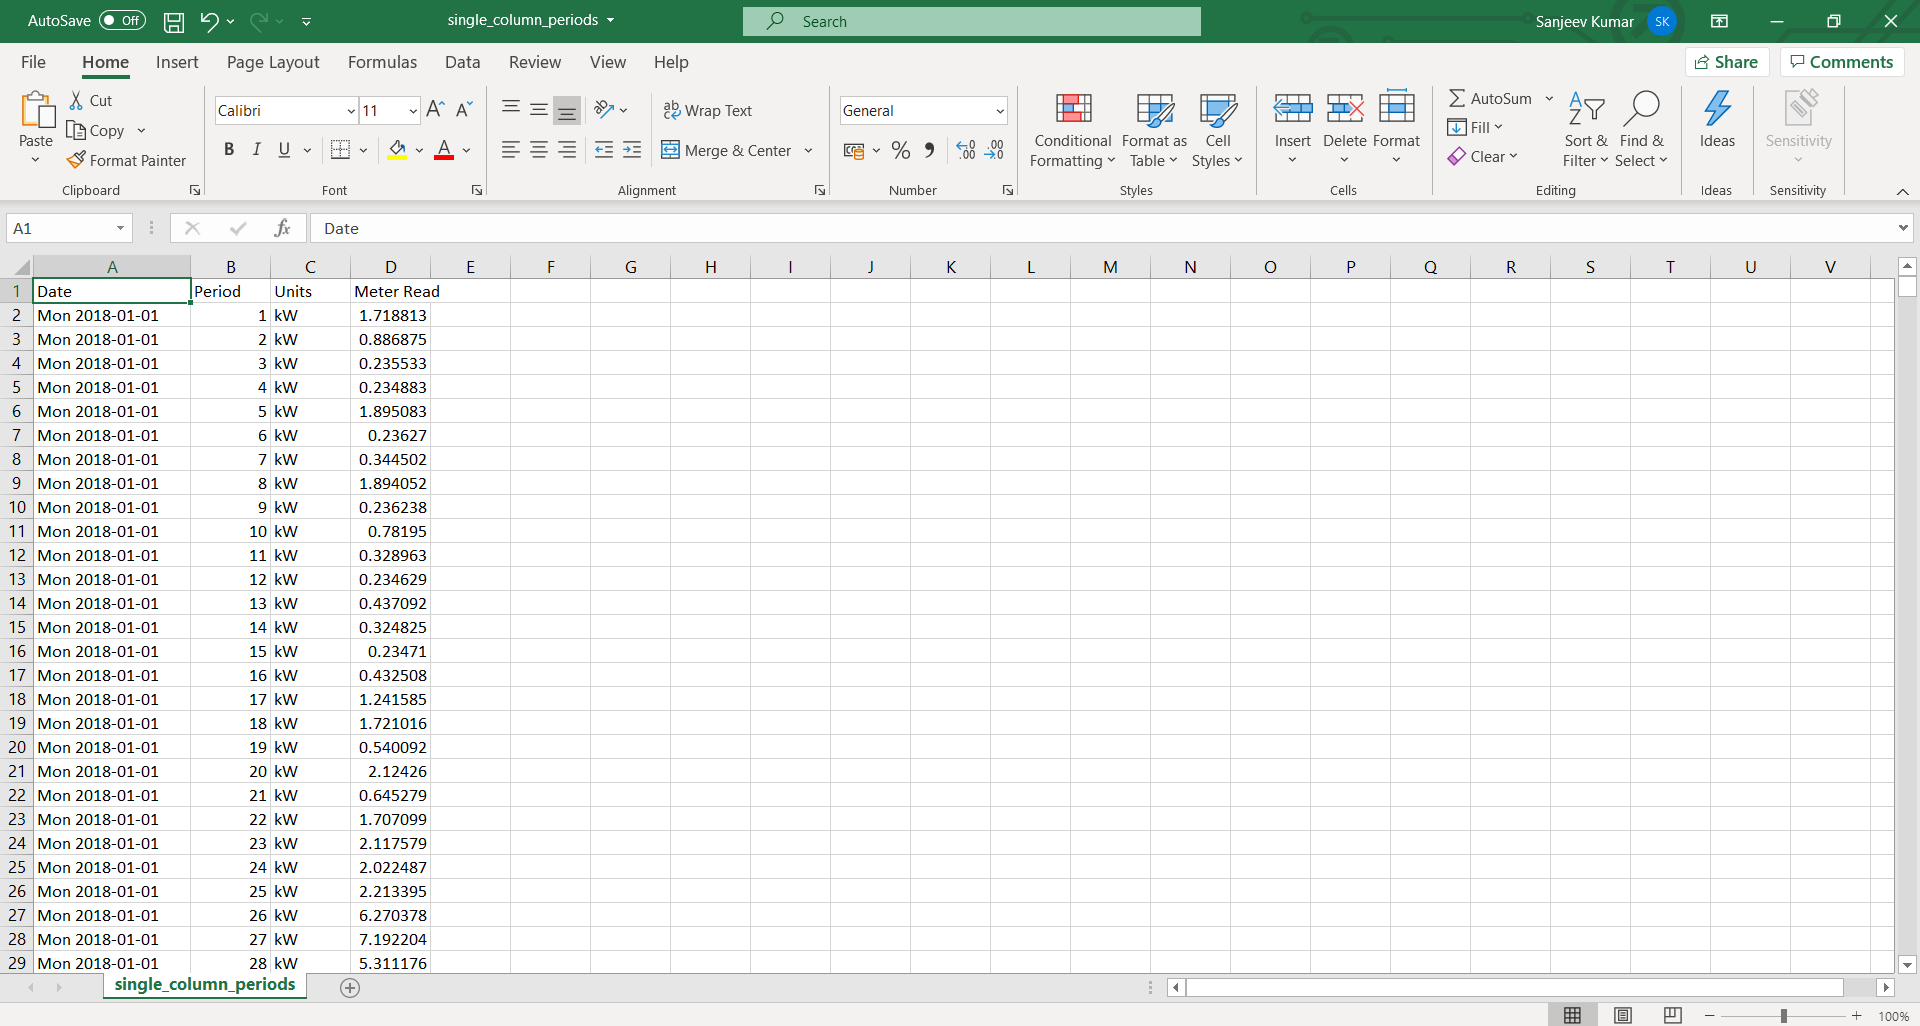This screenshot has height=1026, width=1920.
Task: Click Decrease Decimal icon
Action: pos(994,150)
